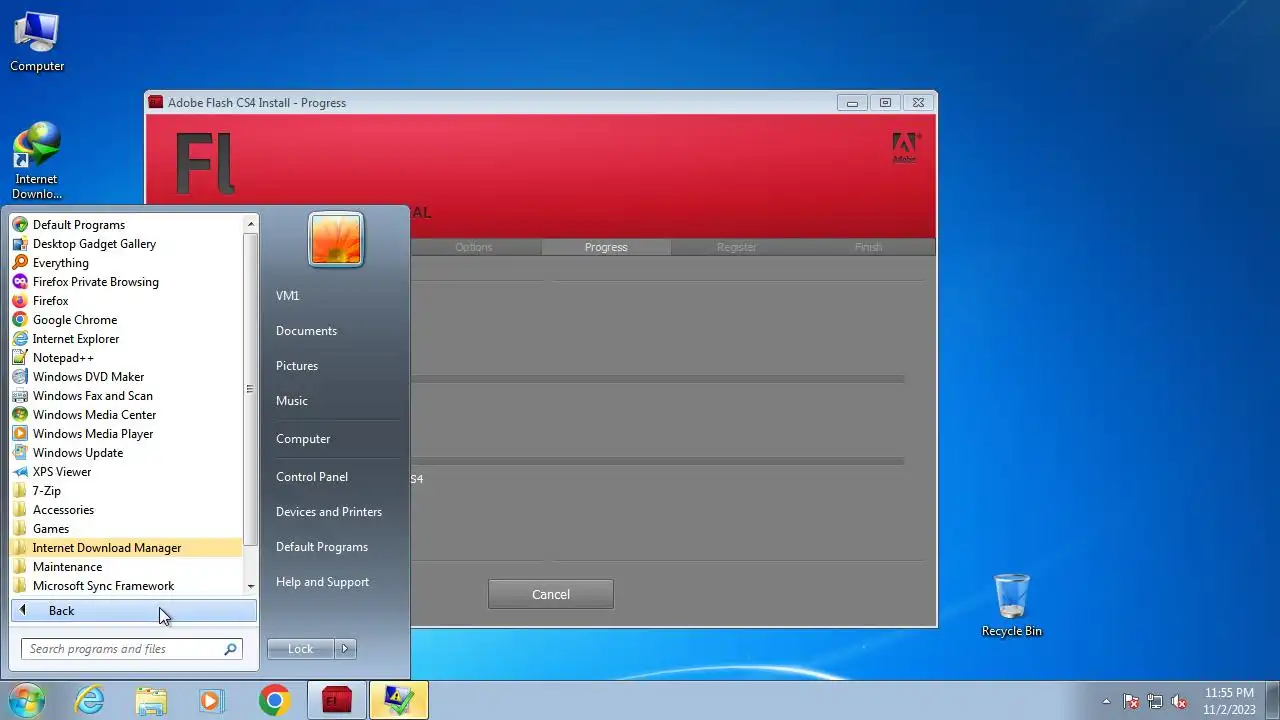Open Default Programs icon in programs list
The image size is (1280, 720).
pyautogui.click(x=19, y=225)
